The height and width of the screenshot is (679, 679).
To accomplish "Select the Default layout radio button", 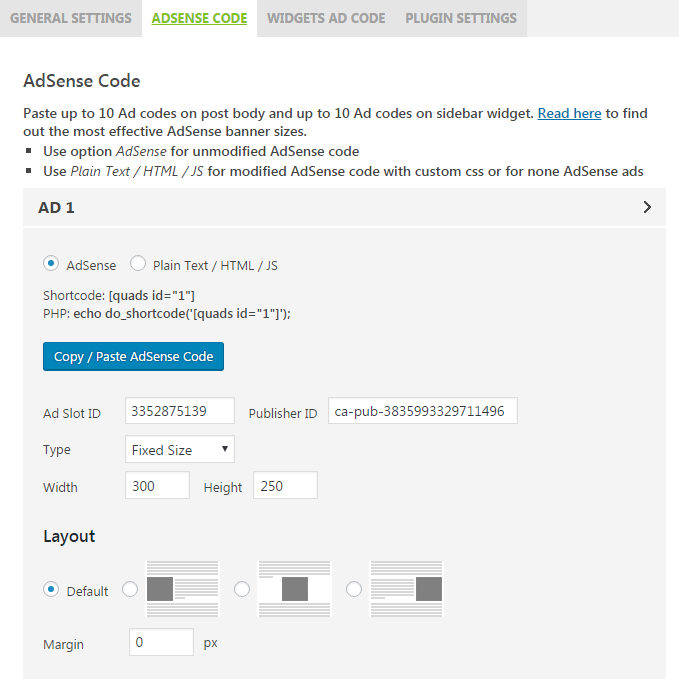I will [x=51, y=590].
